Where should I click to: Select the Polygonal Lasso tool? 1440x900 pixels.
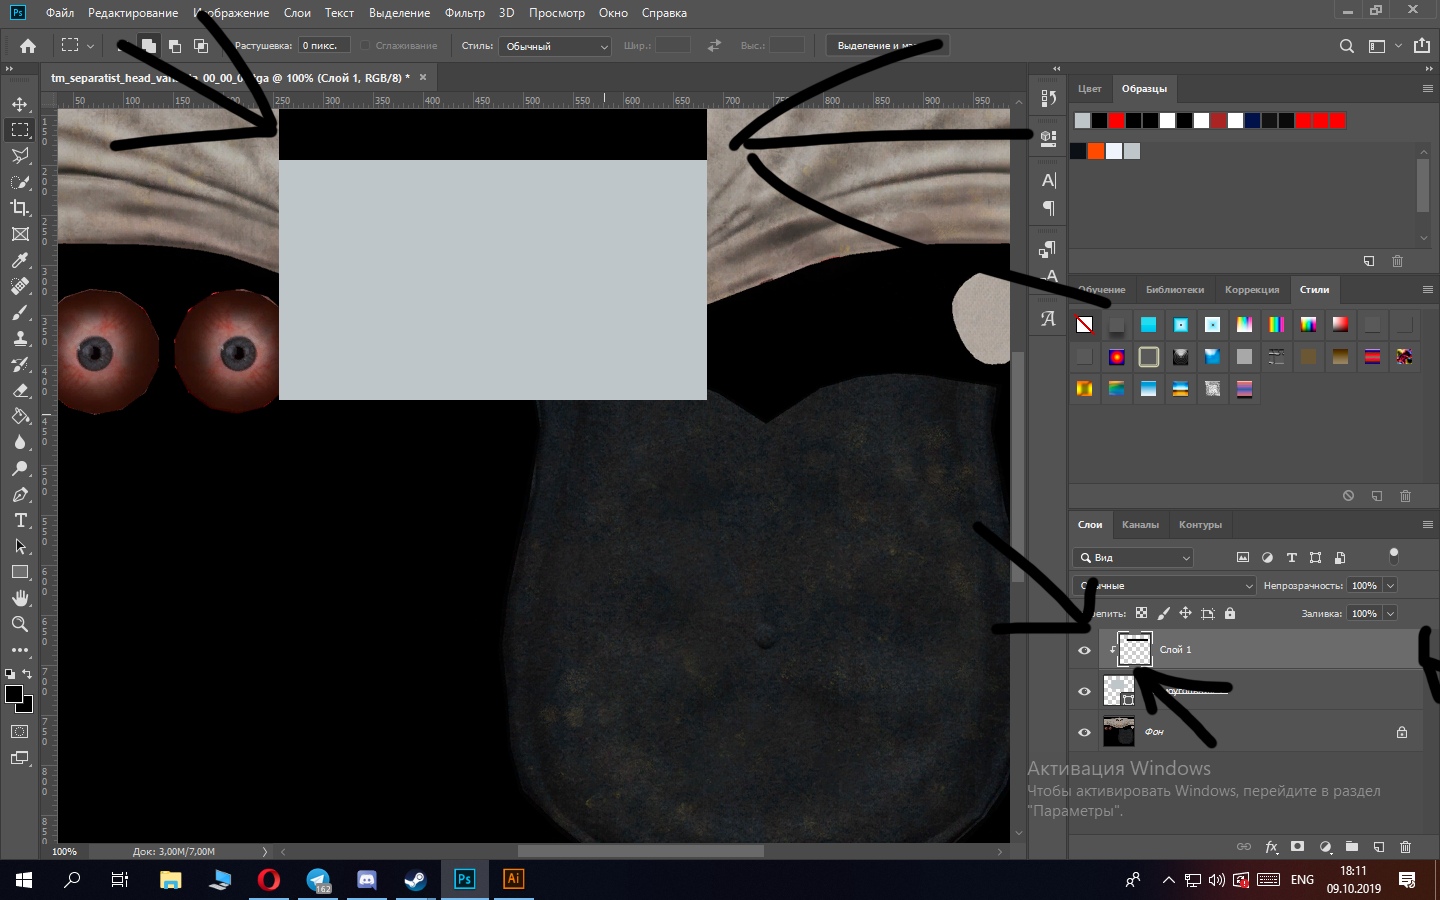coord(20,156)
